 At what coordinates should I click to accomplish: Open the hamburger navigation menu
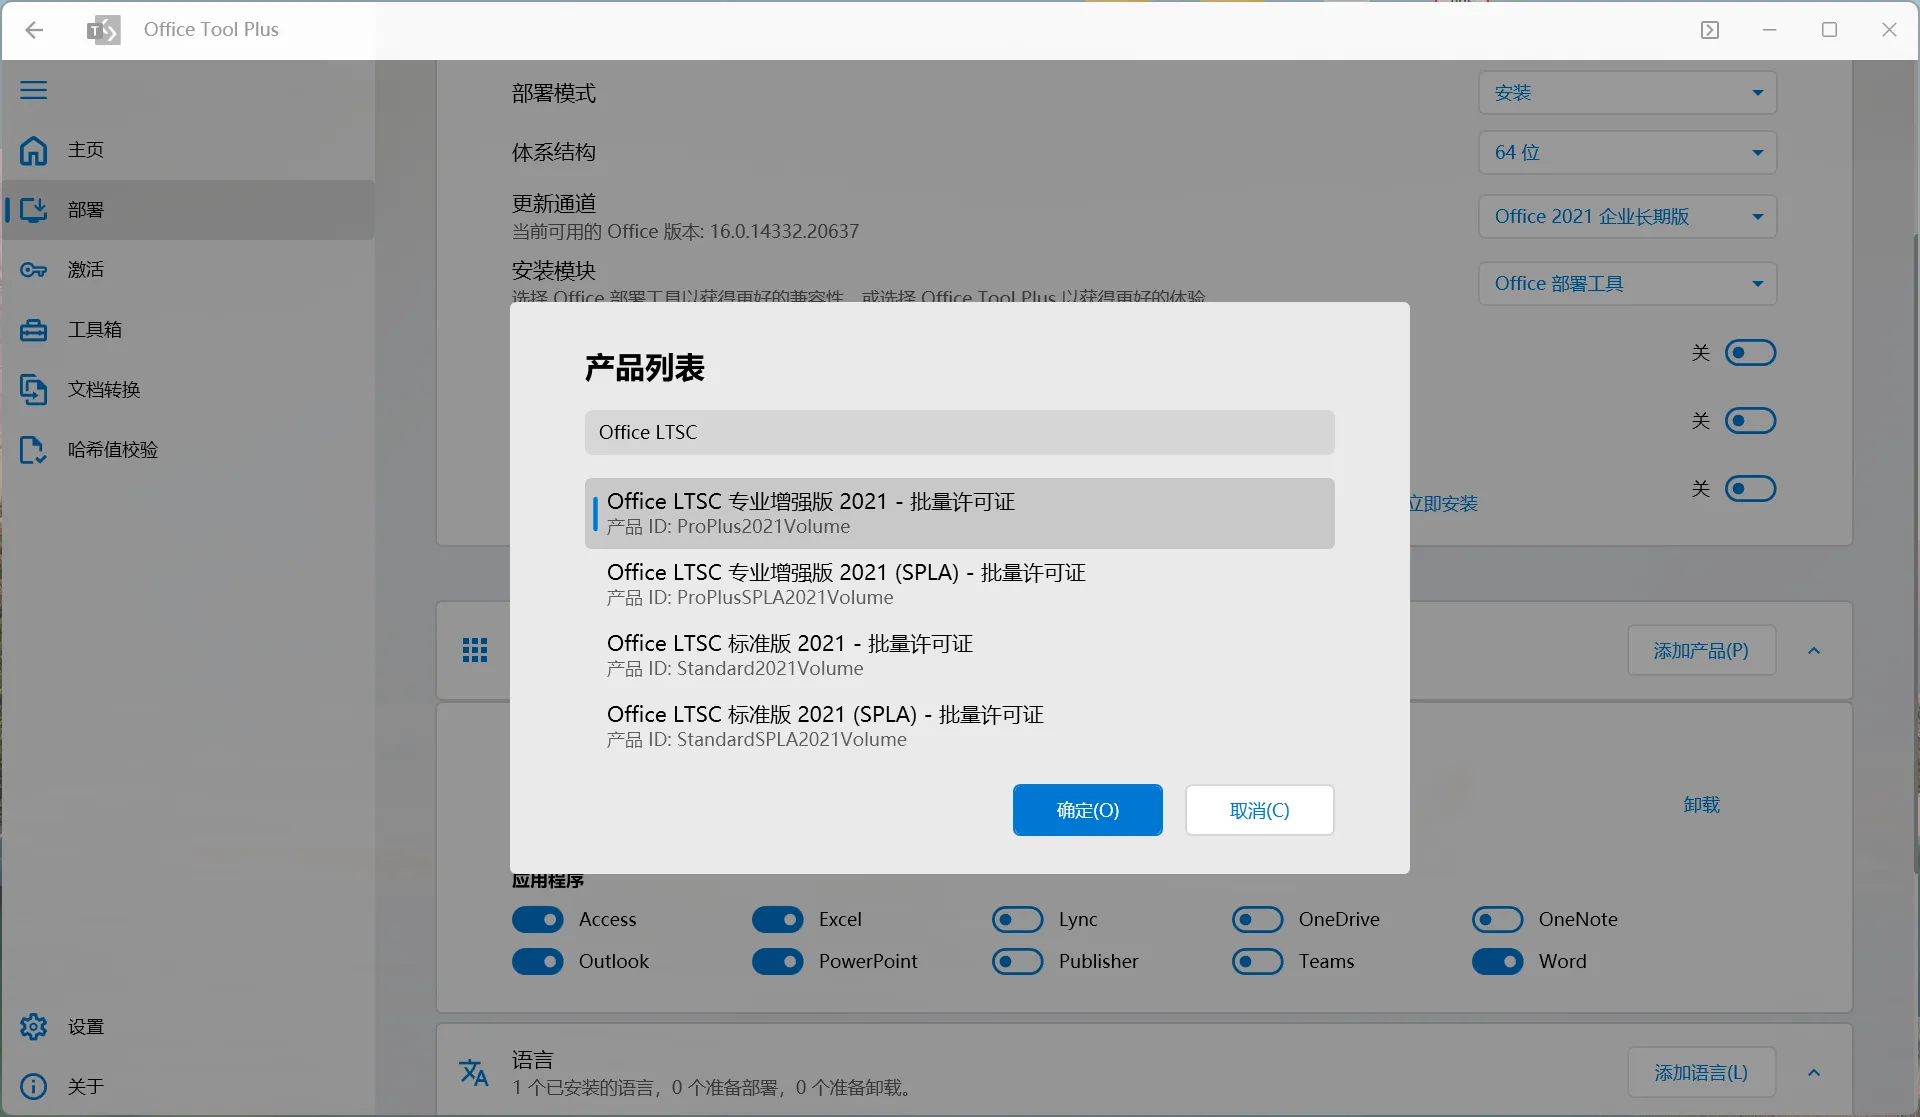(33, 90)
